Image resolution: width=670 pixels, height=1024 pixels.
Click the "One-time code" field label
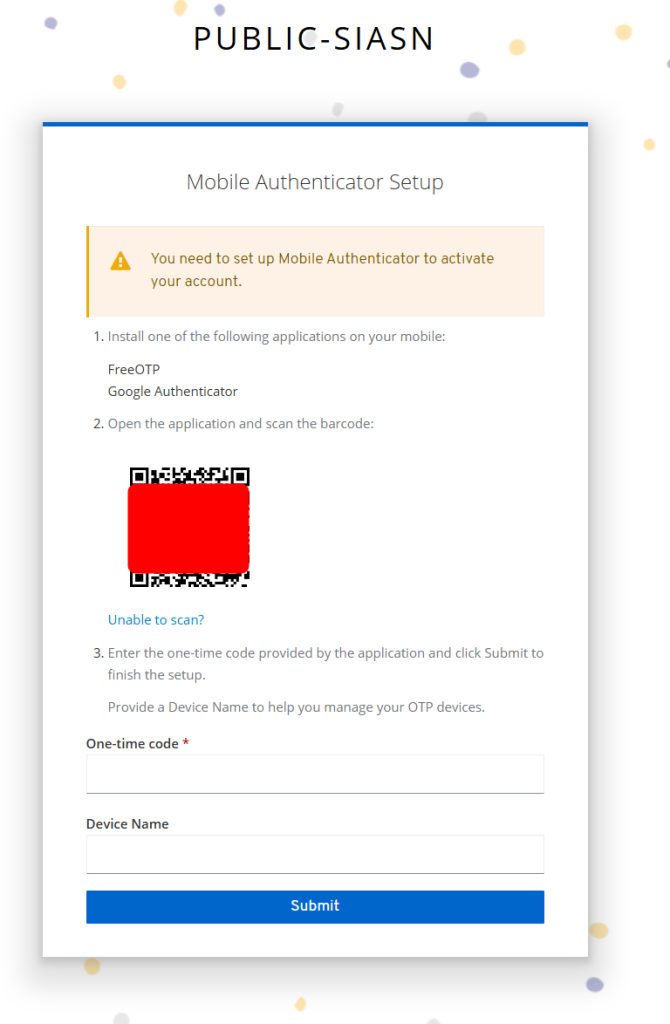click(132, 743)
